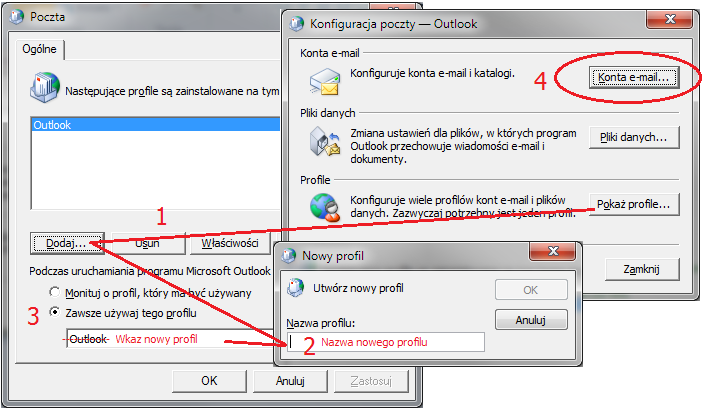Click the Nowy profil title bar icon
The image size is (704, 411).
pos(288,256)
